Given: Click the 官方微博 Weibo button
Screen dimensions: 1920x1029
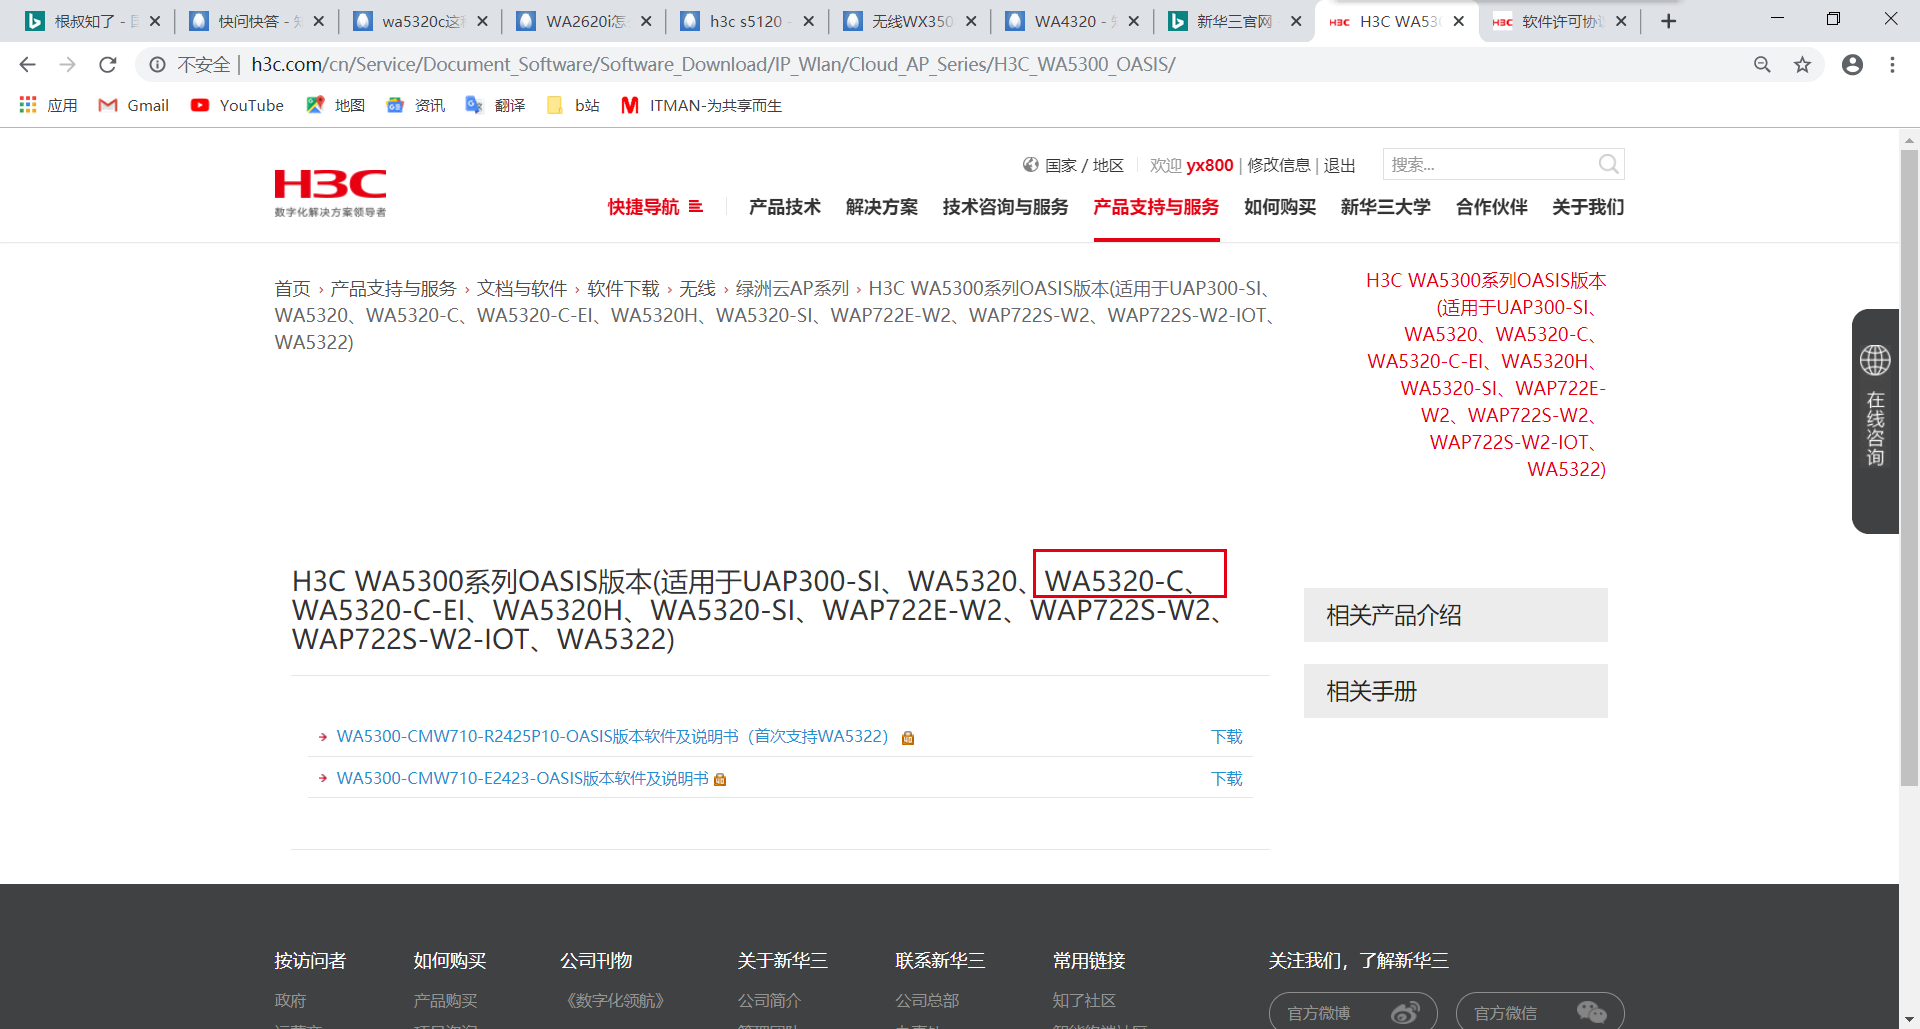Looking at the screenshot, I should (1353, 1012).
